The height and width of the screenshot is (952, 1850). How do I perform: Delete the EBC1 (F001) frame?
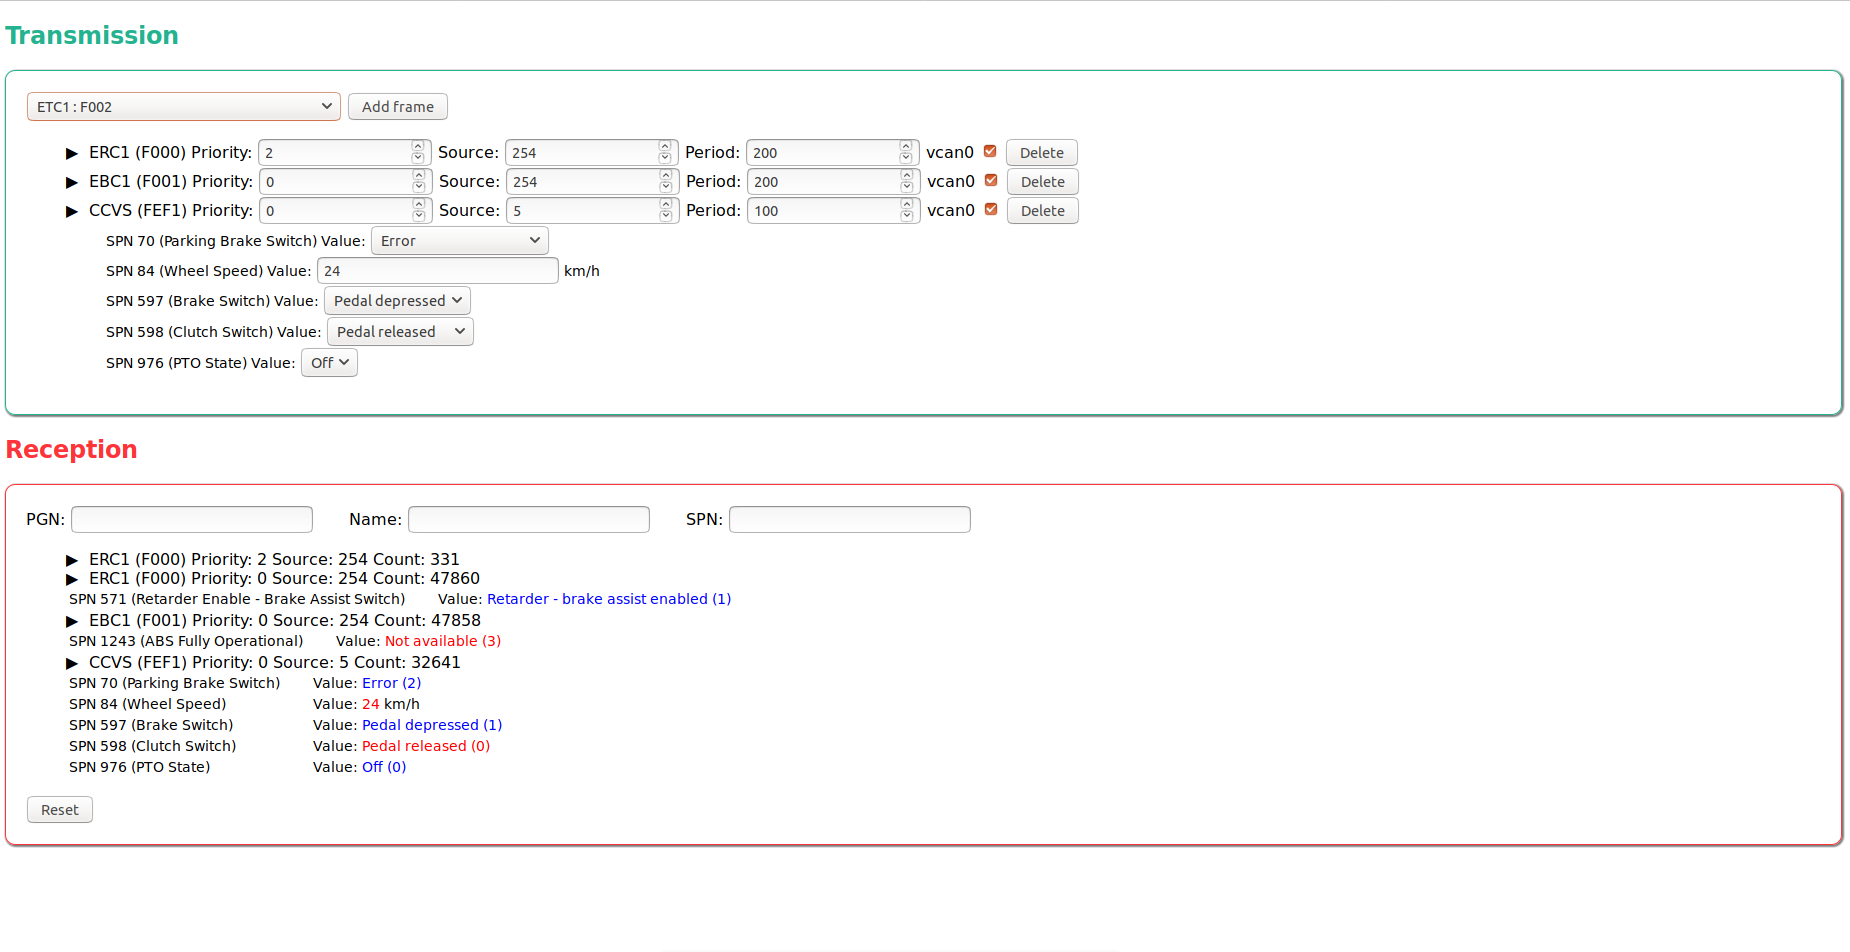(1043, 182)
